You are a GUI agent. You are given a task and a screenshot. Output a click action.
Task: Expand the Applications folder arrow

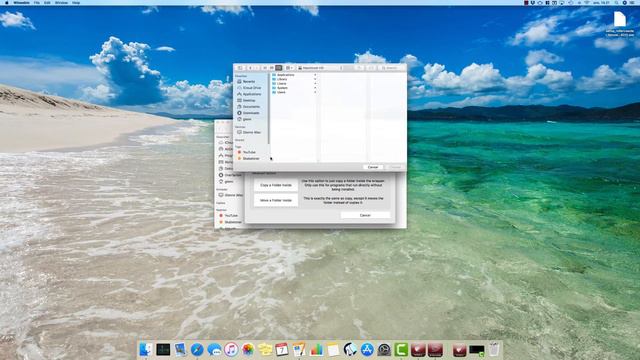click(315, 75)
